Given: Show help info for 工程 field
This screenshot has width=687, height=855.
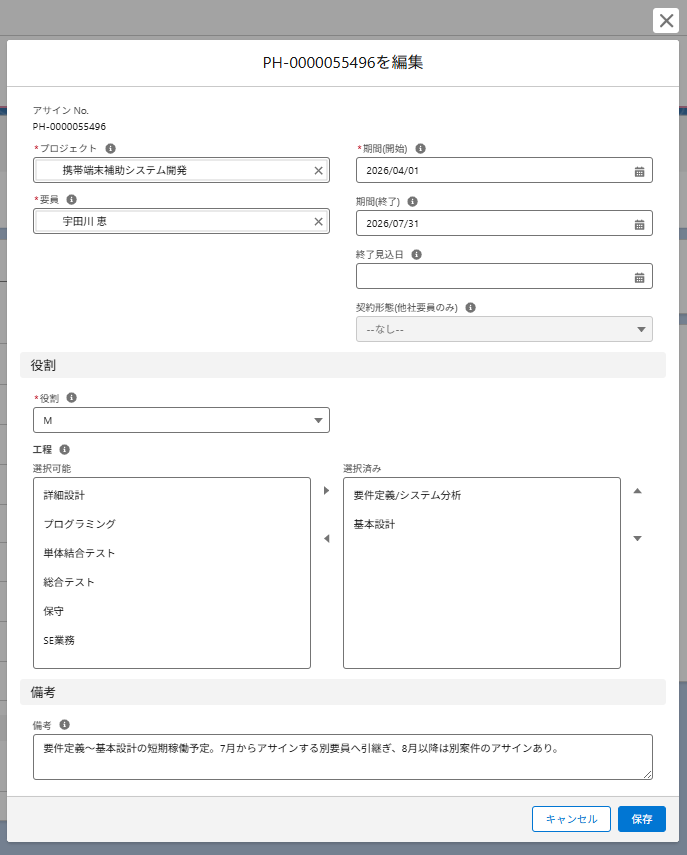Looking at the screenshot, I should tap(64, 450).
